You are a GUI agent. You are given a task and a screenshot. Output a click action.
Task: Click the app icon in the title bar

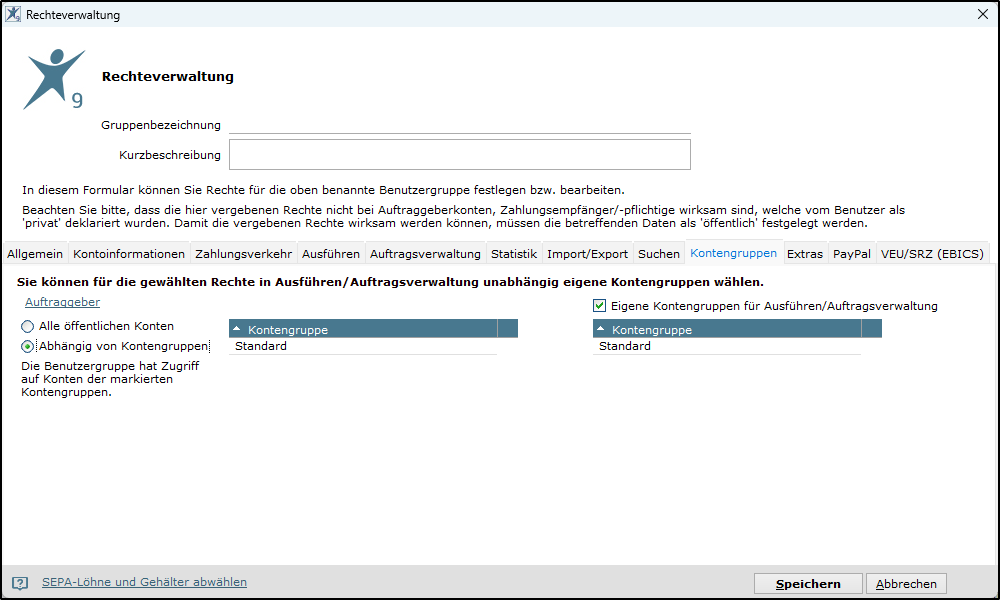pyautogui.click(x=13, y=14)
